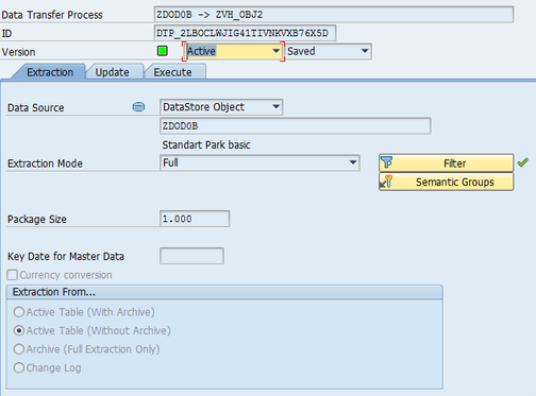Click the Key Date for Master Data field
Viewport: 536px width, 396px height.
[192, 256]
